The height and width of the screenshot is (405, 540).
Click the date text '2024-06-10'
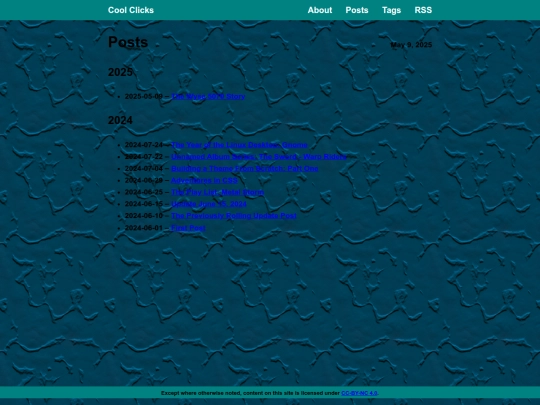tap(144, 216)
